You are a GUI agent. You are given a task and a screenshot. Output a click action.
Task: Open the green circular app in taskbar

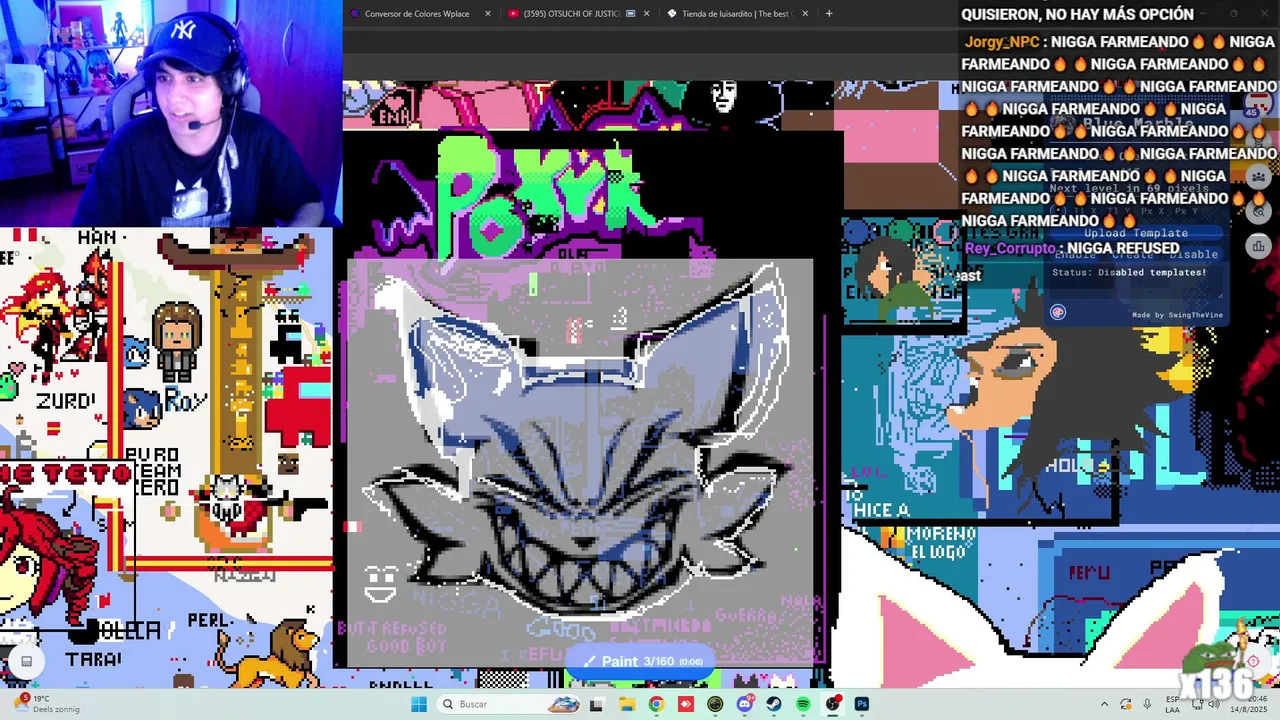715,704
